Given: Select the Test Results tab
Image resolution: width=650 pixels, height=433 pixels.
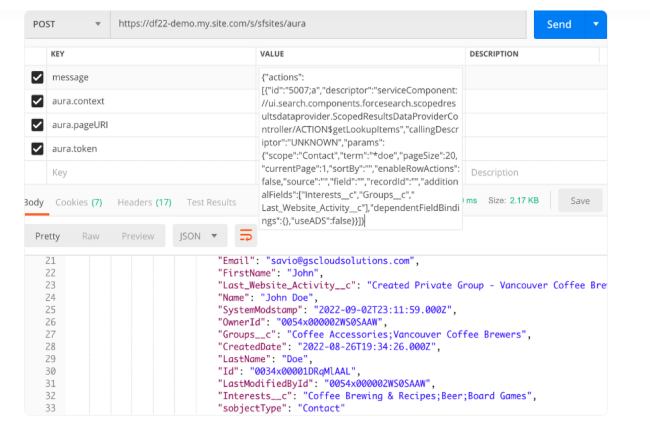Looking at the screenshot, I should pos(211,202).
